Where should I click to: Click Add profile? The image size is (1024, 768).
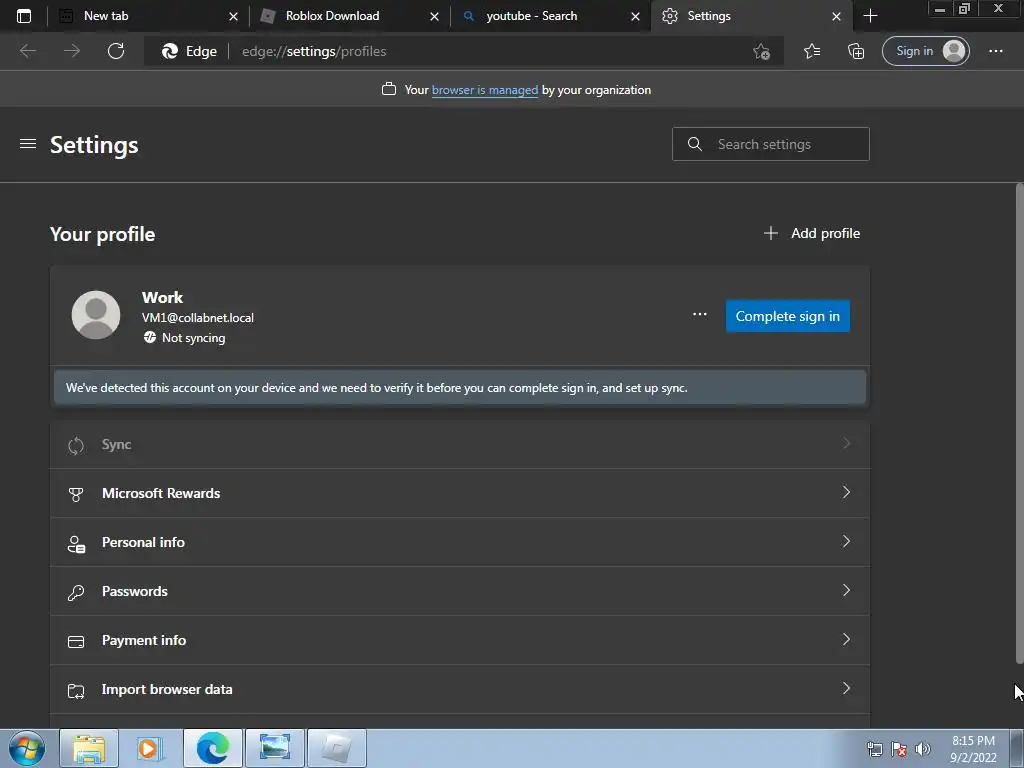812,233
